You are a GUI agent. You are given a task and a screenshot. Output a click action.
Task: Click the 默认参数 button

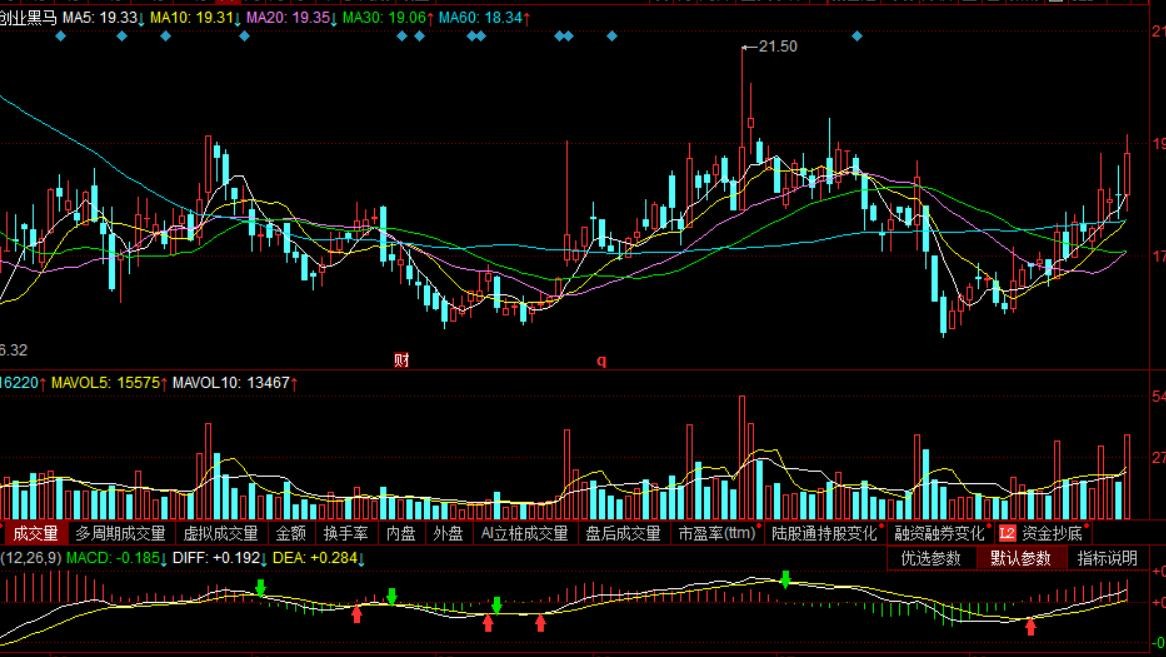(1020, 558)
